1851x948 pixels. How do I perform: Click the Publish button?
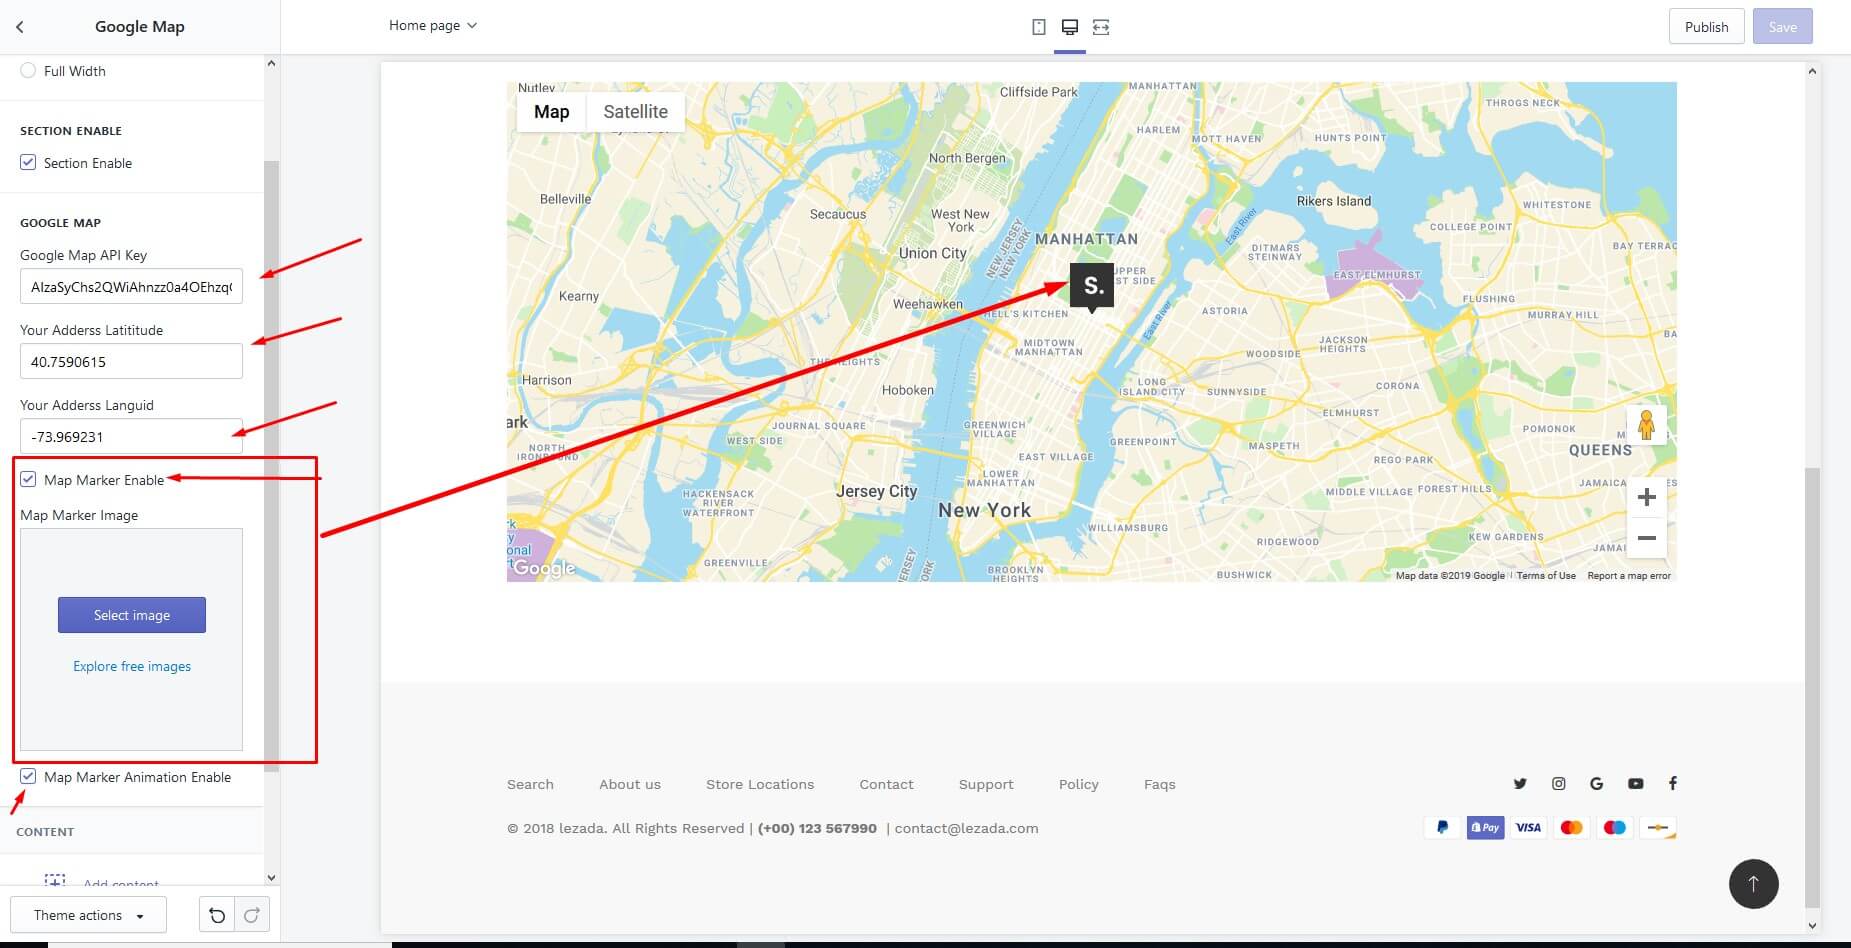[1706, 27]
